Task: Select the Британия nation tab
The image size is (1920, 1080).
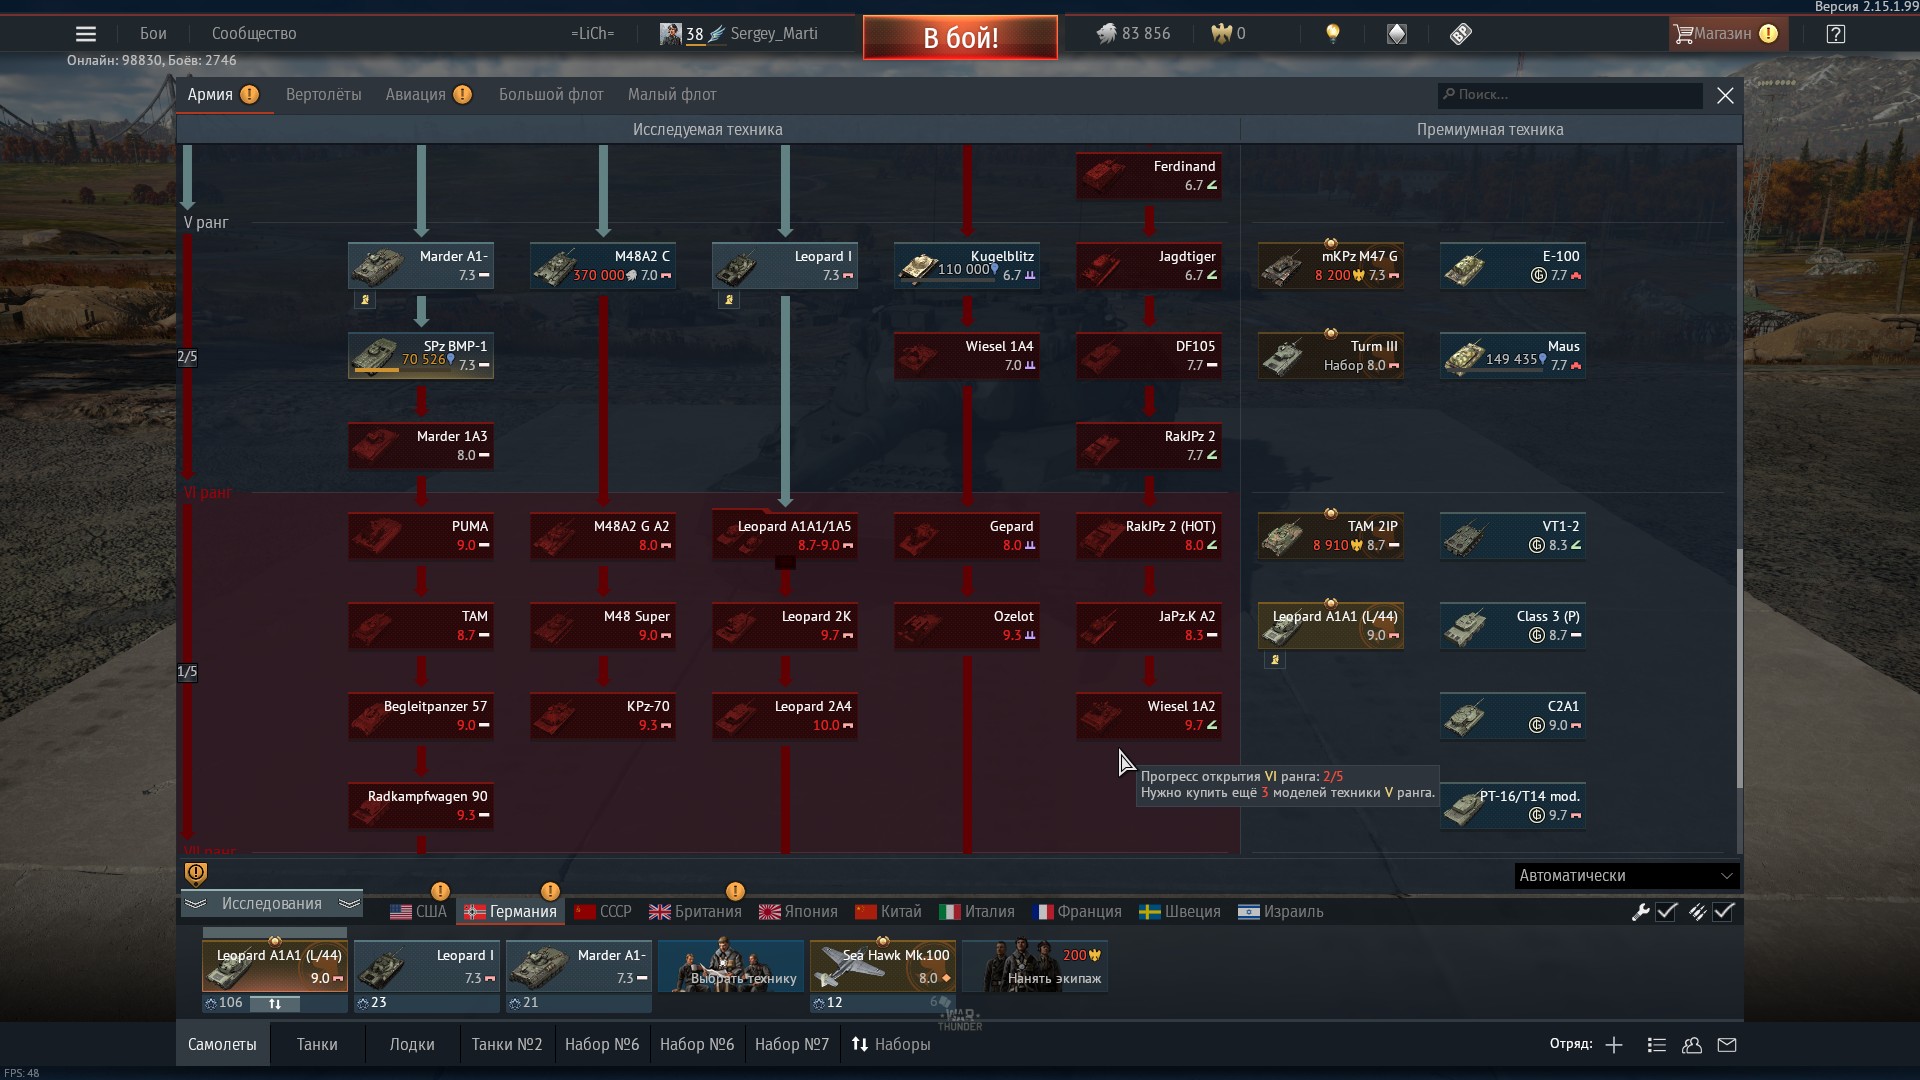Action: 696,912
